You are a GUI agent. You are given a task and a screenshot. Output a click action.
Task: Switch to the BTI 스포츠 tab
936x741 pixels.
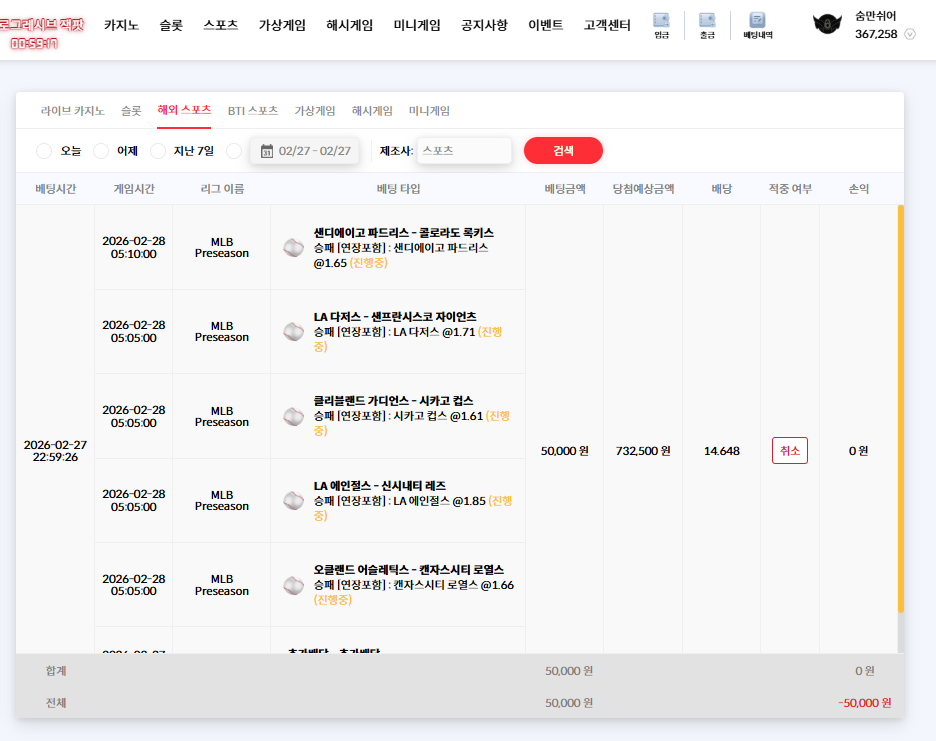253,110
